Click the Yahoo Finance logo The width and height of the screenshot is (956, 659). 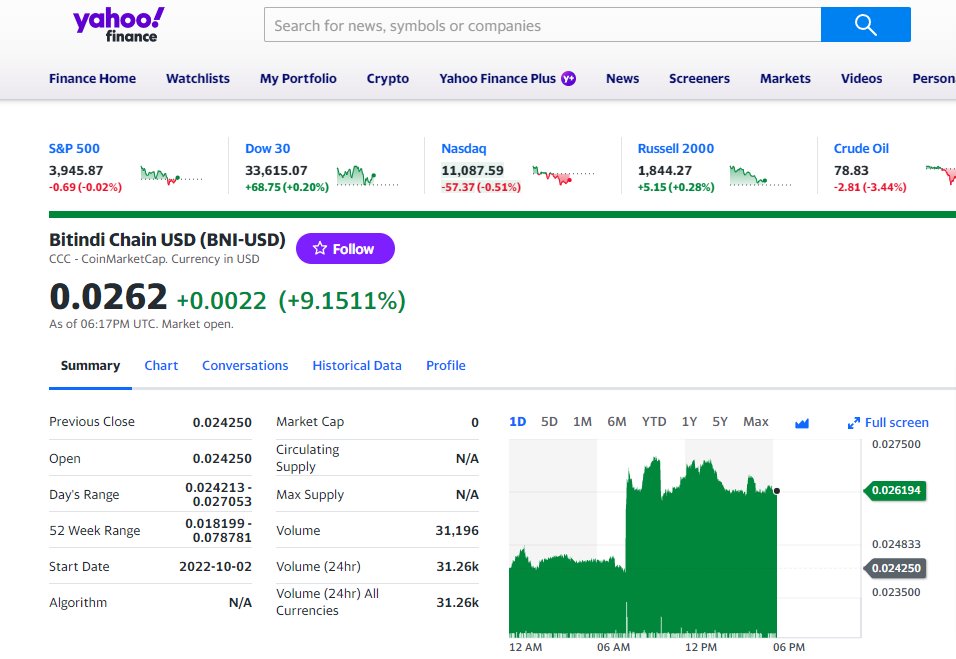pyautogui.click(x=119, y=25)
